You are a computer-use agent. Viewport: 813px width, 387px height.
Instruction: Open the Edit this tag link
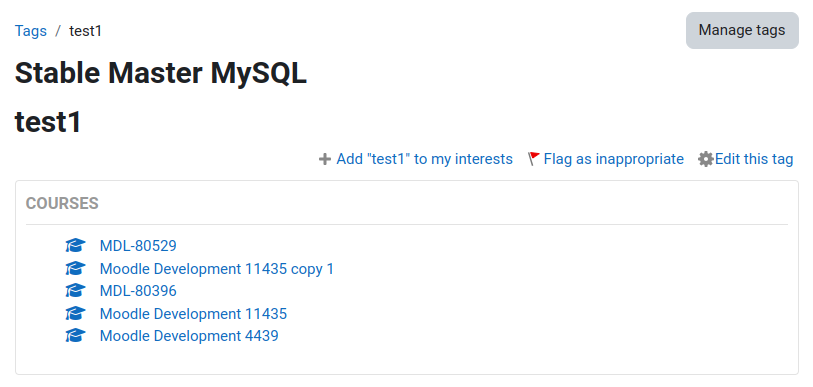click(754, 159)
